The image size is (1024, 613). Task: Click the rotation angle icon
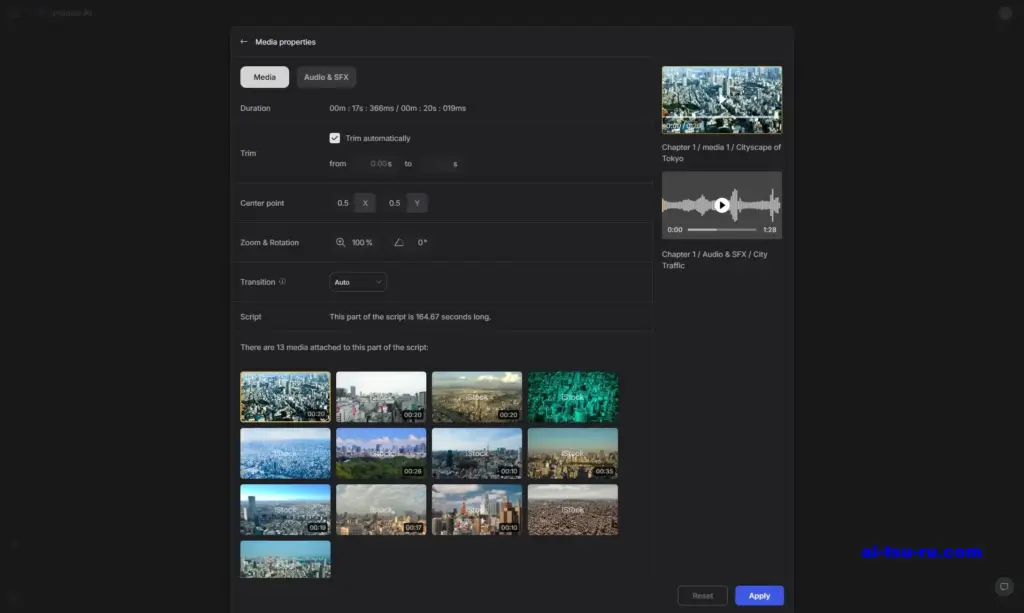coord(398,242)
